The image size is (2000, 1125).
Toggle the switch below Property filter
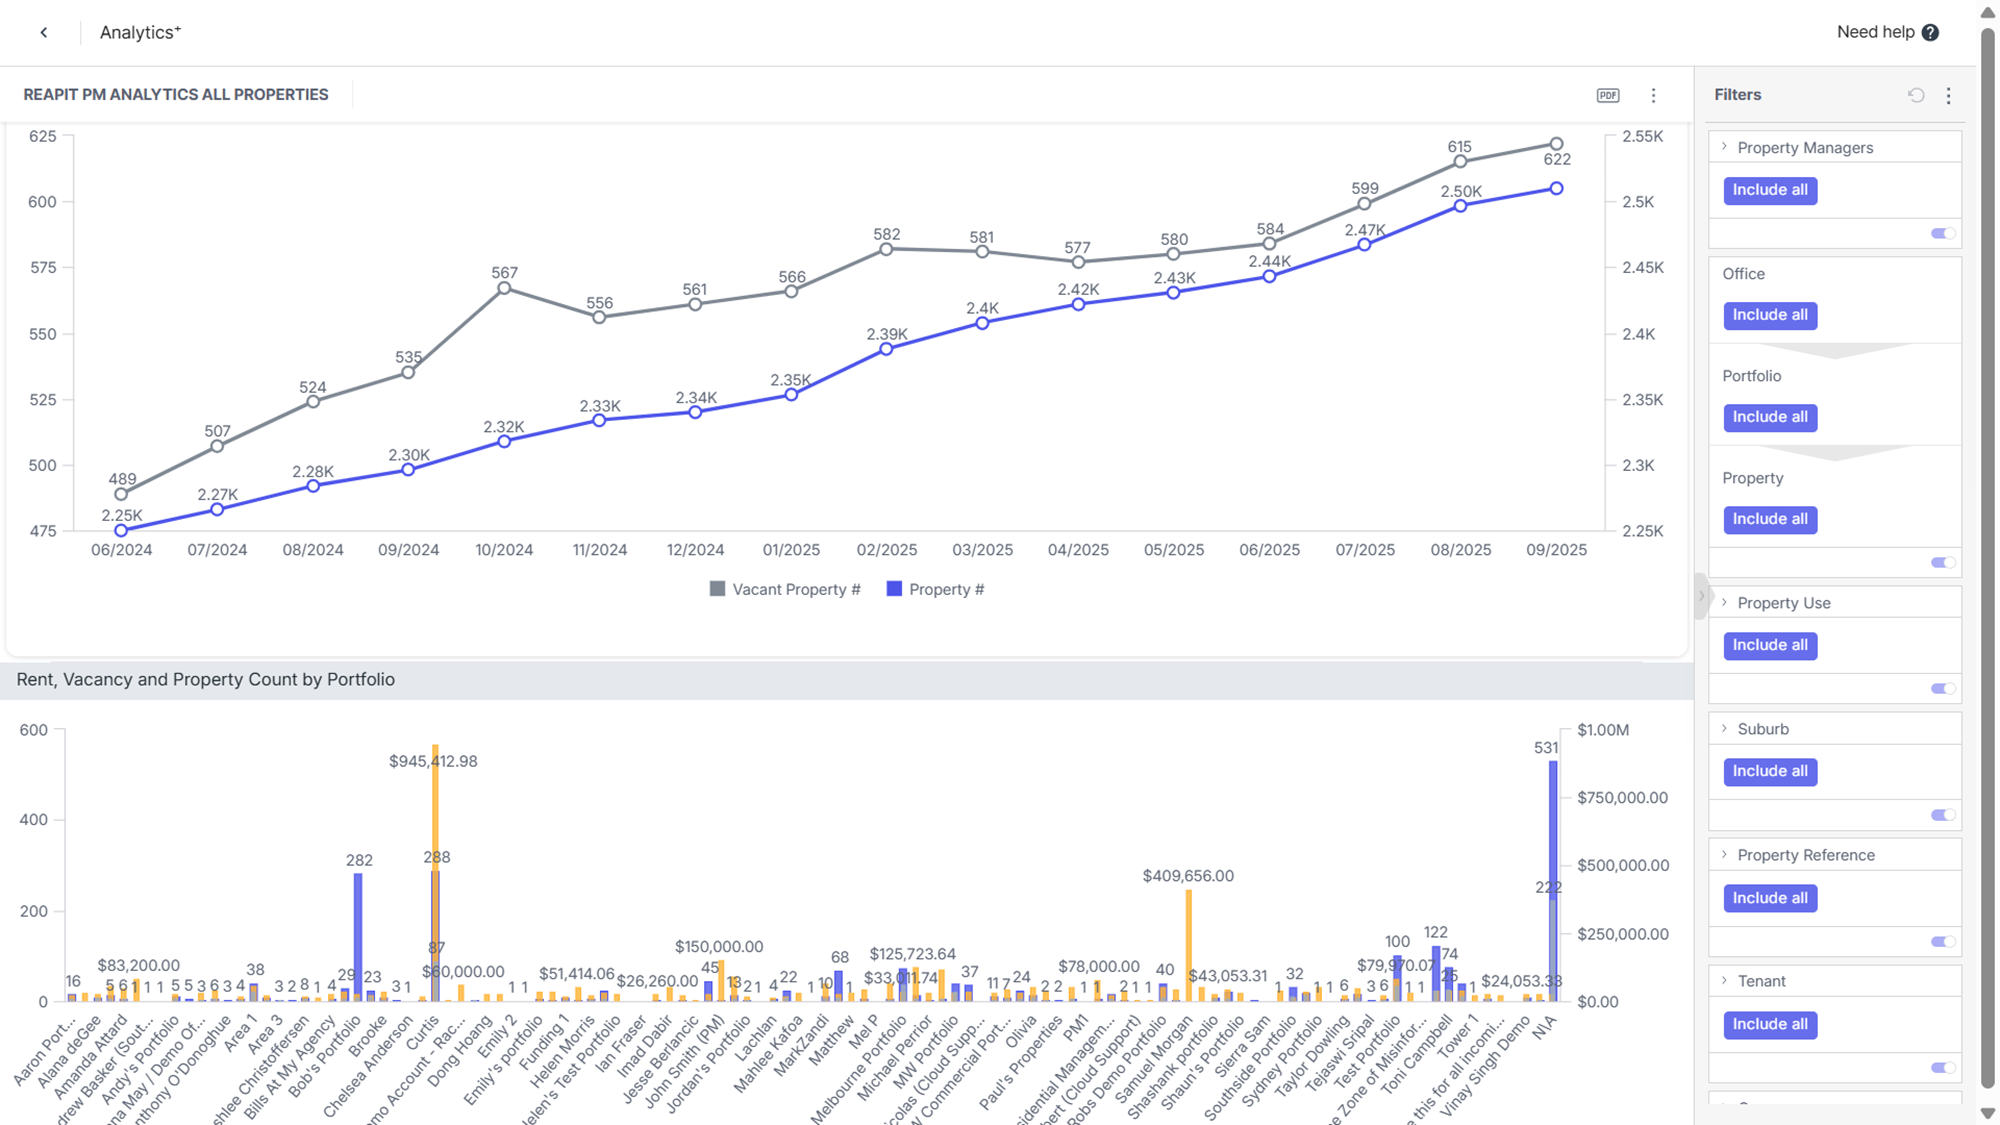(x=1943, y=562)
